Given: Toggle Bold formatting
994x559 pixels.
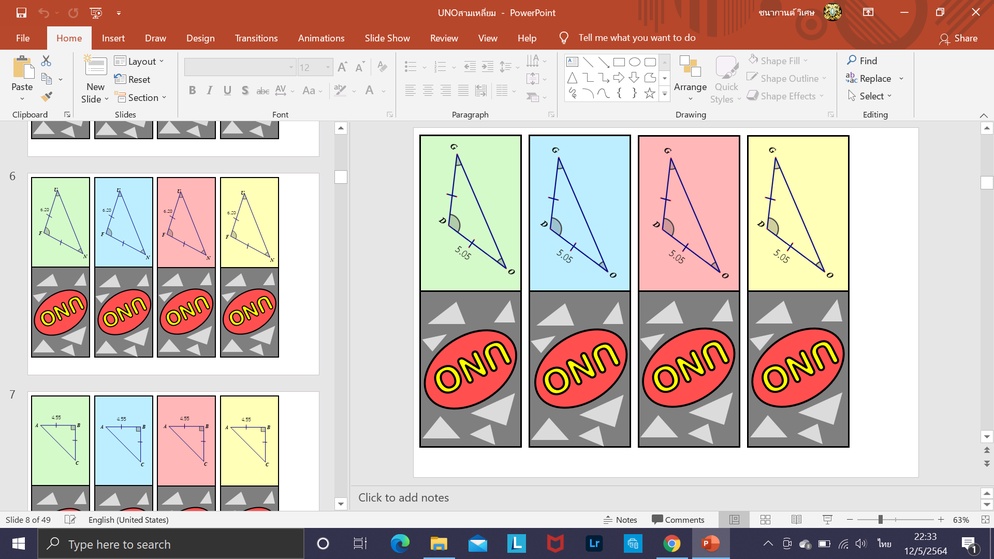Looking at the screenshot, I should [192, 91].
